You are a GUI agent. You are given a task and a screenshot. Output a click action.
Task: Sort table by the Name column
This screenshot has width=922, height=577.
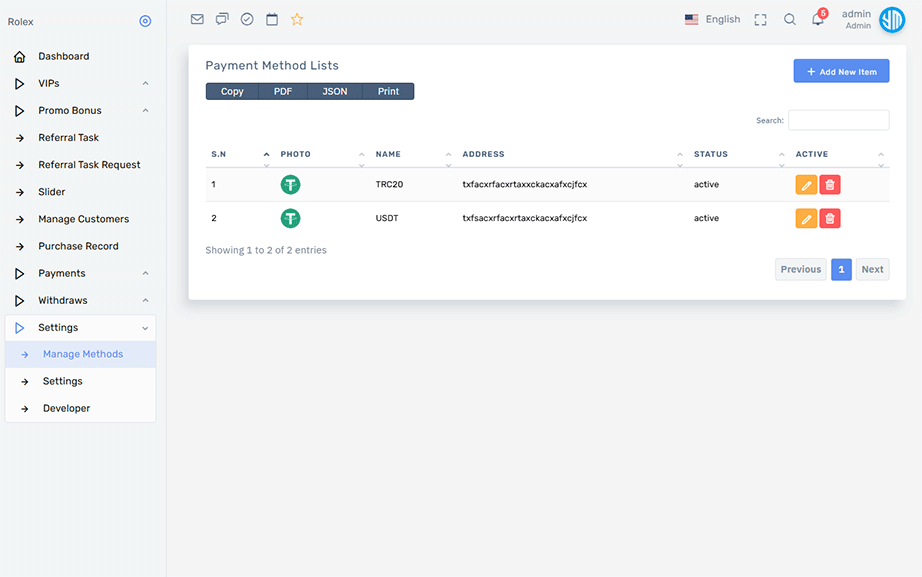pos(388,154)
